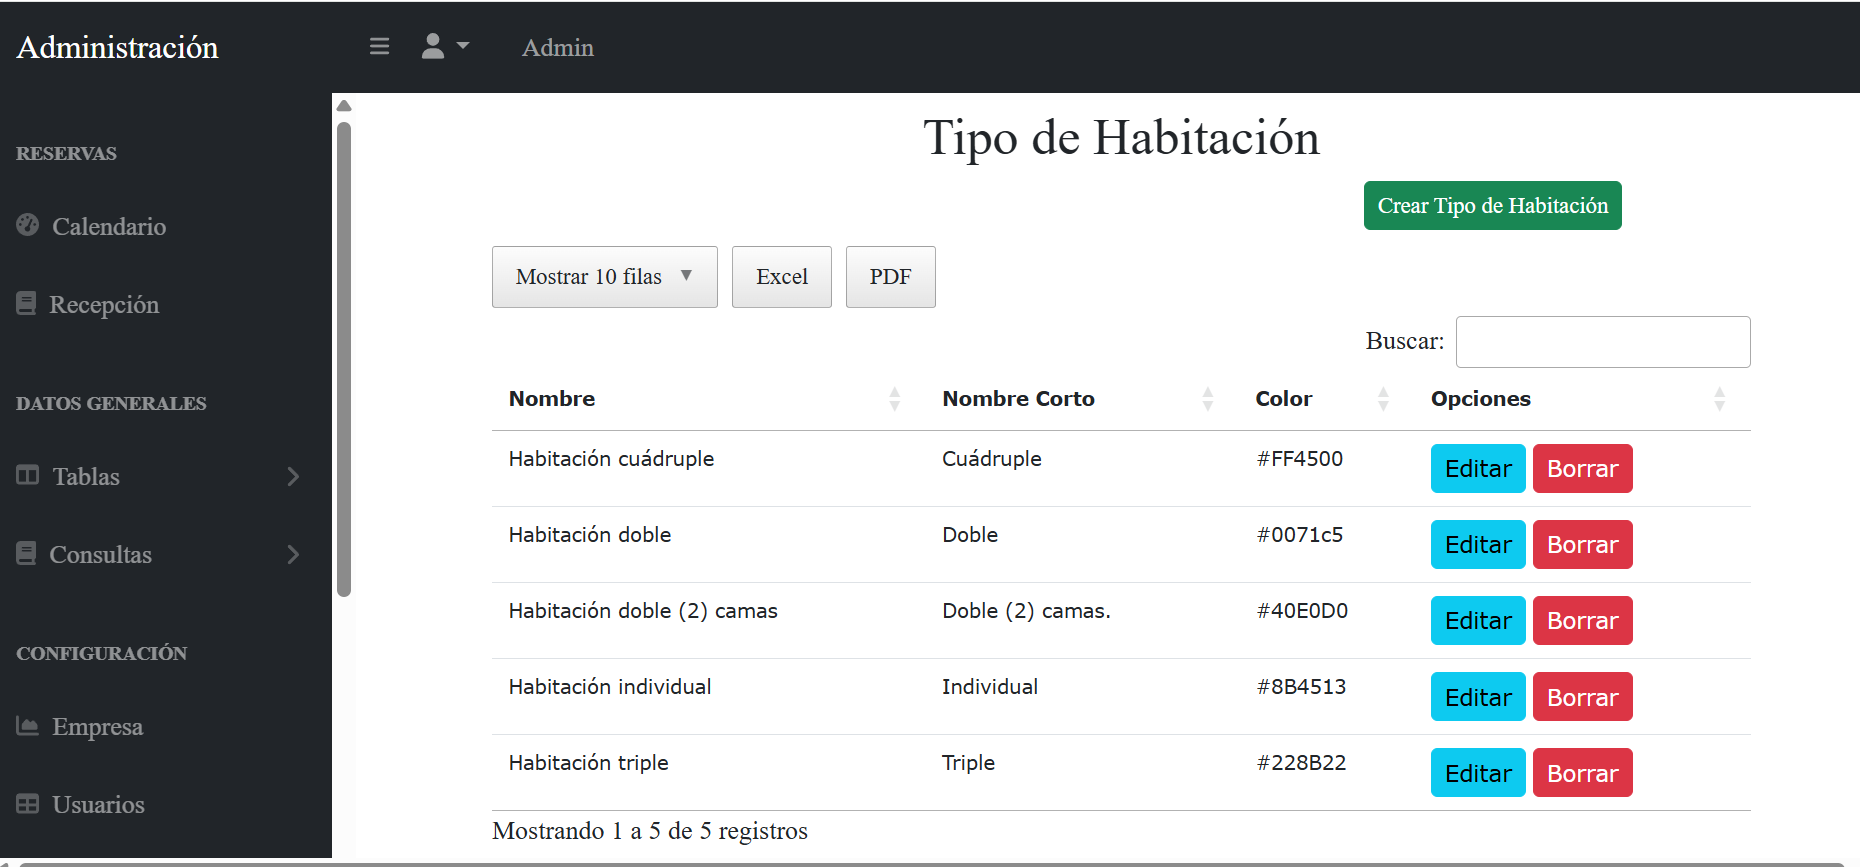Sort table by Color column
This screenshot has width=1860, height=867.
[x=1383, y=399]
